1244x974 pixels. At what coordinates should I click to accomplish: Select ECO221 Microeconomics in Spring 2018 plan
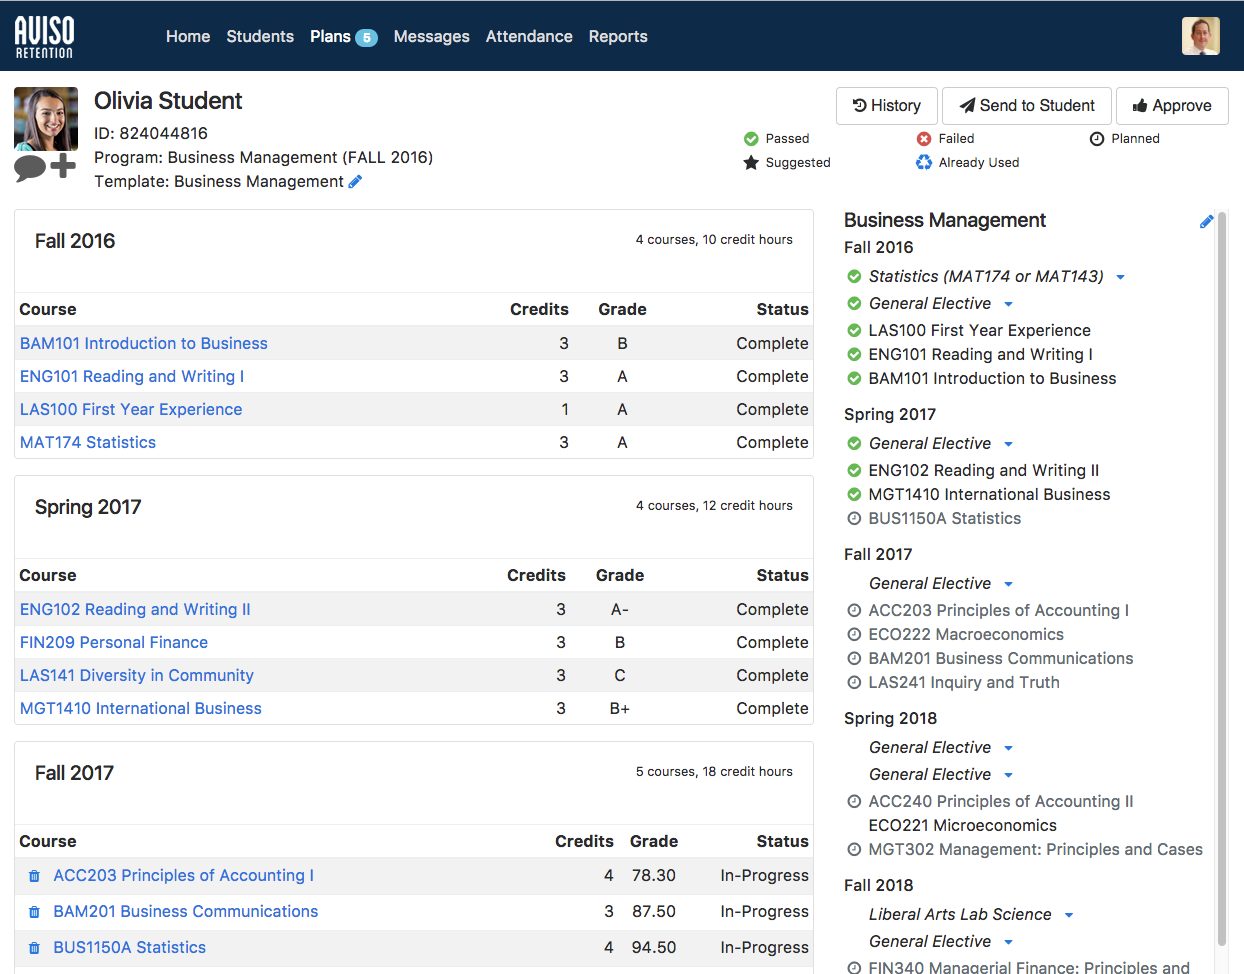pos(963,825)
